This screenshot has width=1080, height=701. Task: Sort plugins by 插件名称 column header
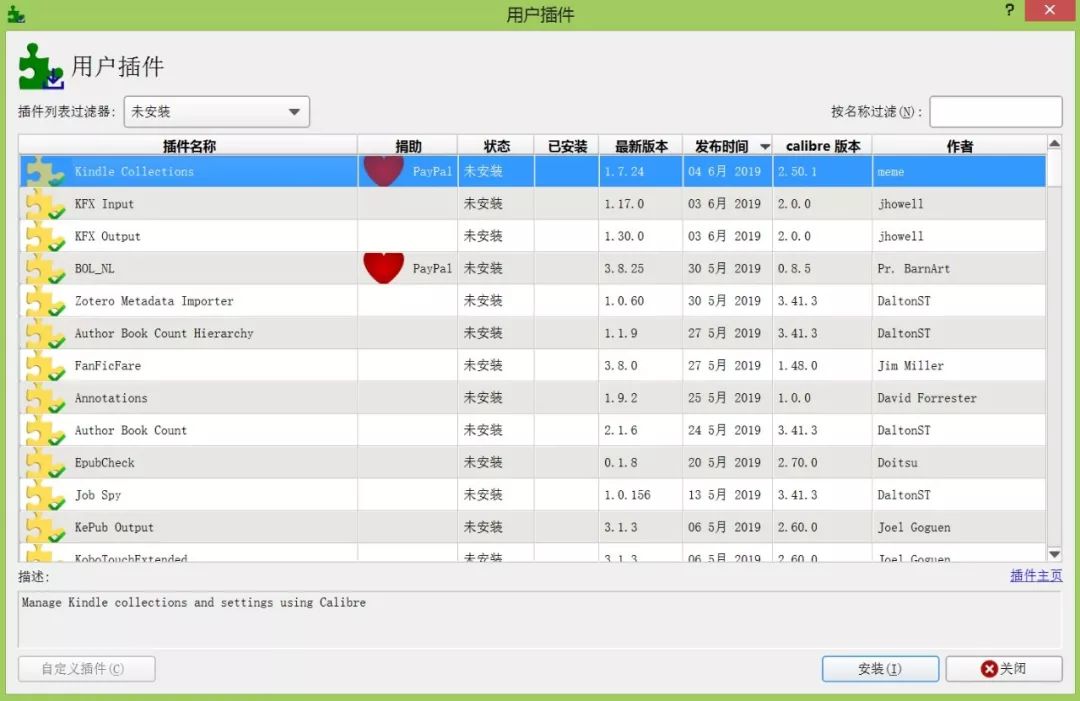(188, 146)
